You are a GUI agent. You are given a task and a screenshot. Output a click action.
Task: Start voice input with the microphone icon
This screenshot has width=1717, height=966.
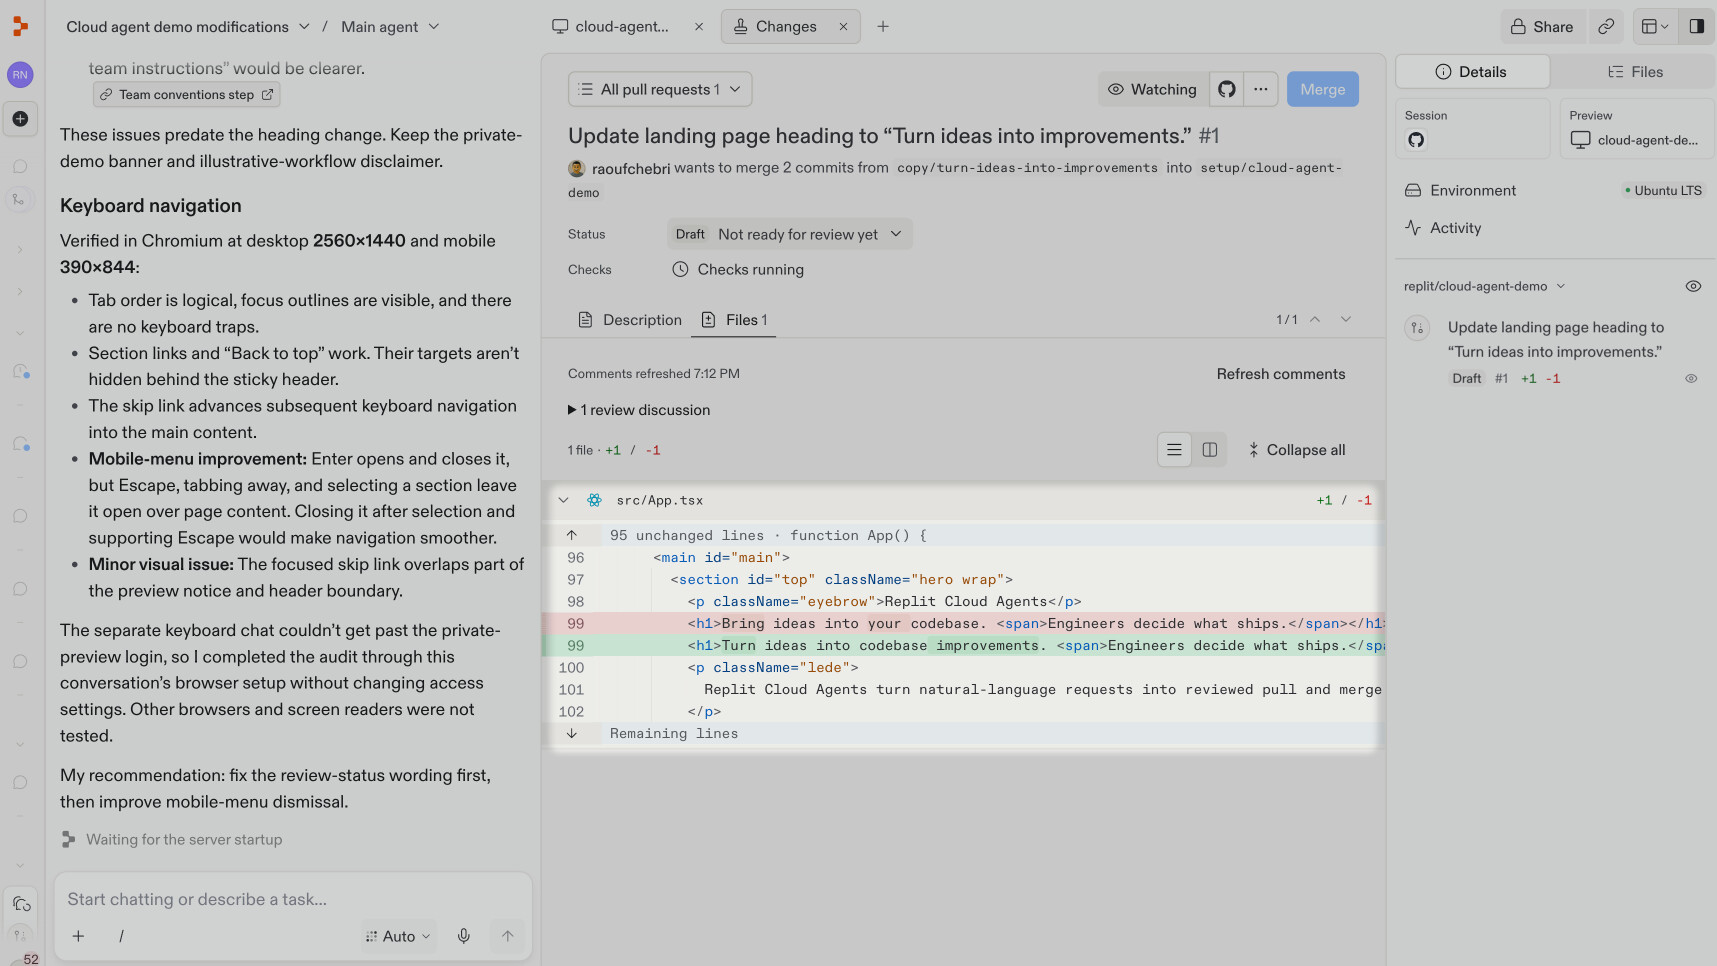pos(464,936)
